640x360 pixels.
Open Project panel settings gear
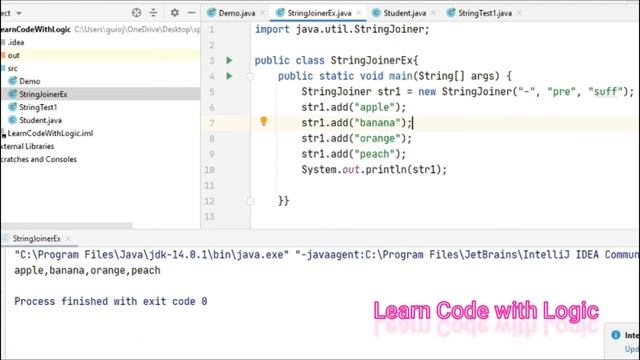click(175, 13)
